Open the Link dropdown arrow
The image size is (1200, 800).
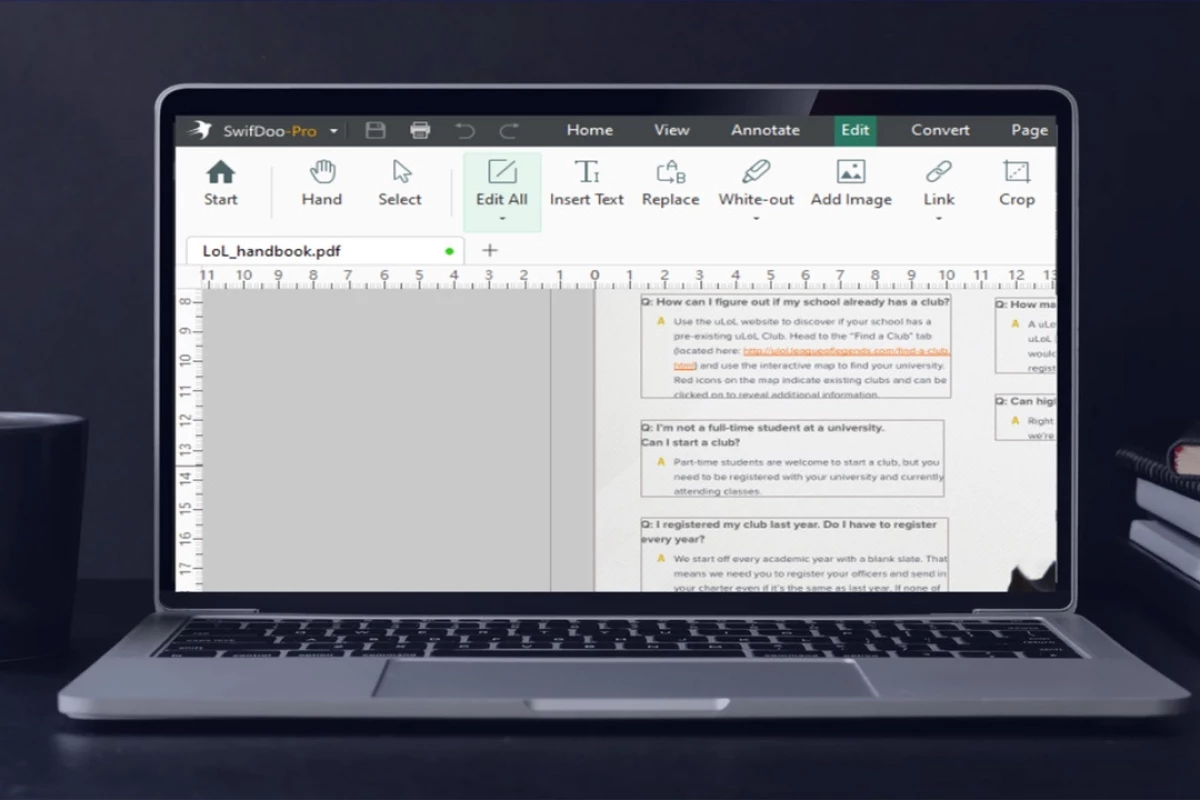(938, 218)
